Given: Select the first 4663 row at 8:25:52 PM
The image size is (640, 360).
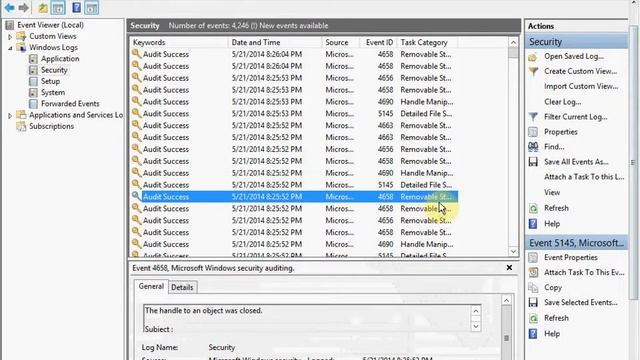Looking at the screenshot, I should (294, 126).
